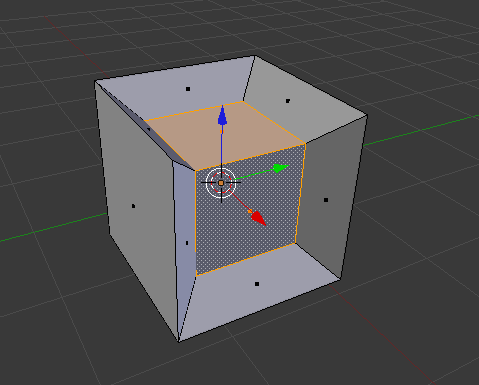Click the orange right edge of the stippled front face
Screen dimensions: 479x385
pos(300,193)
